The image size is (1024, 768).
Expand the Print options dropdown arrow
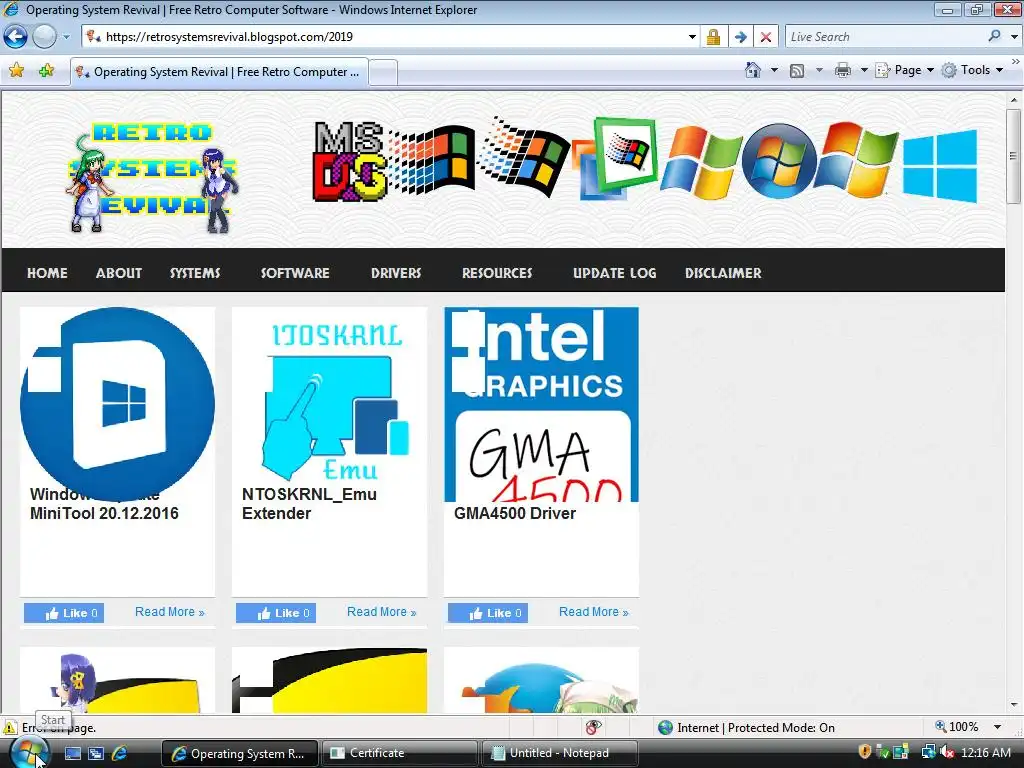(x=863, y=70)
